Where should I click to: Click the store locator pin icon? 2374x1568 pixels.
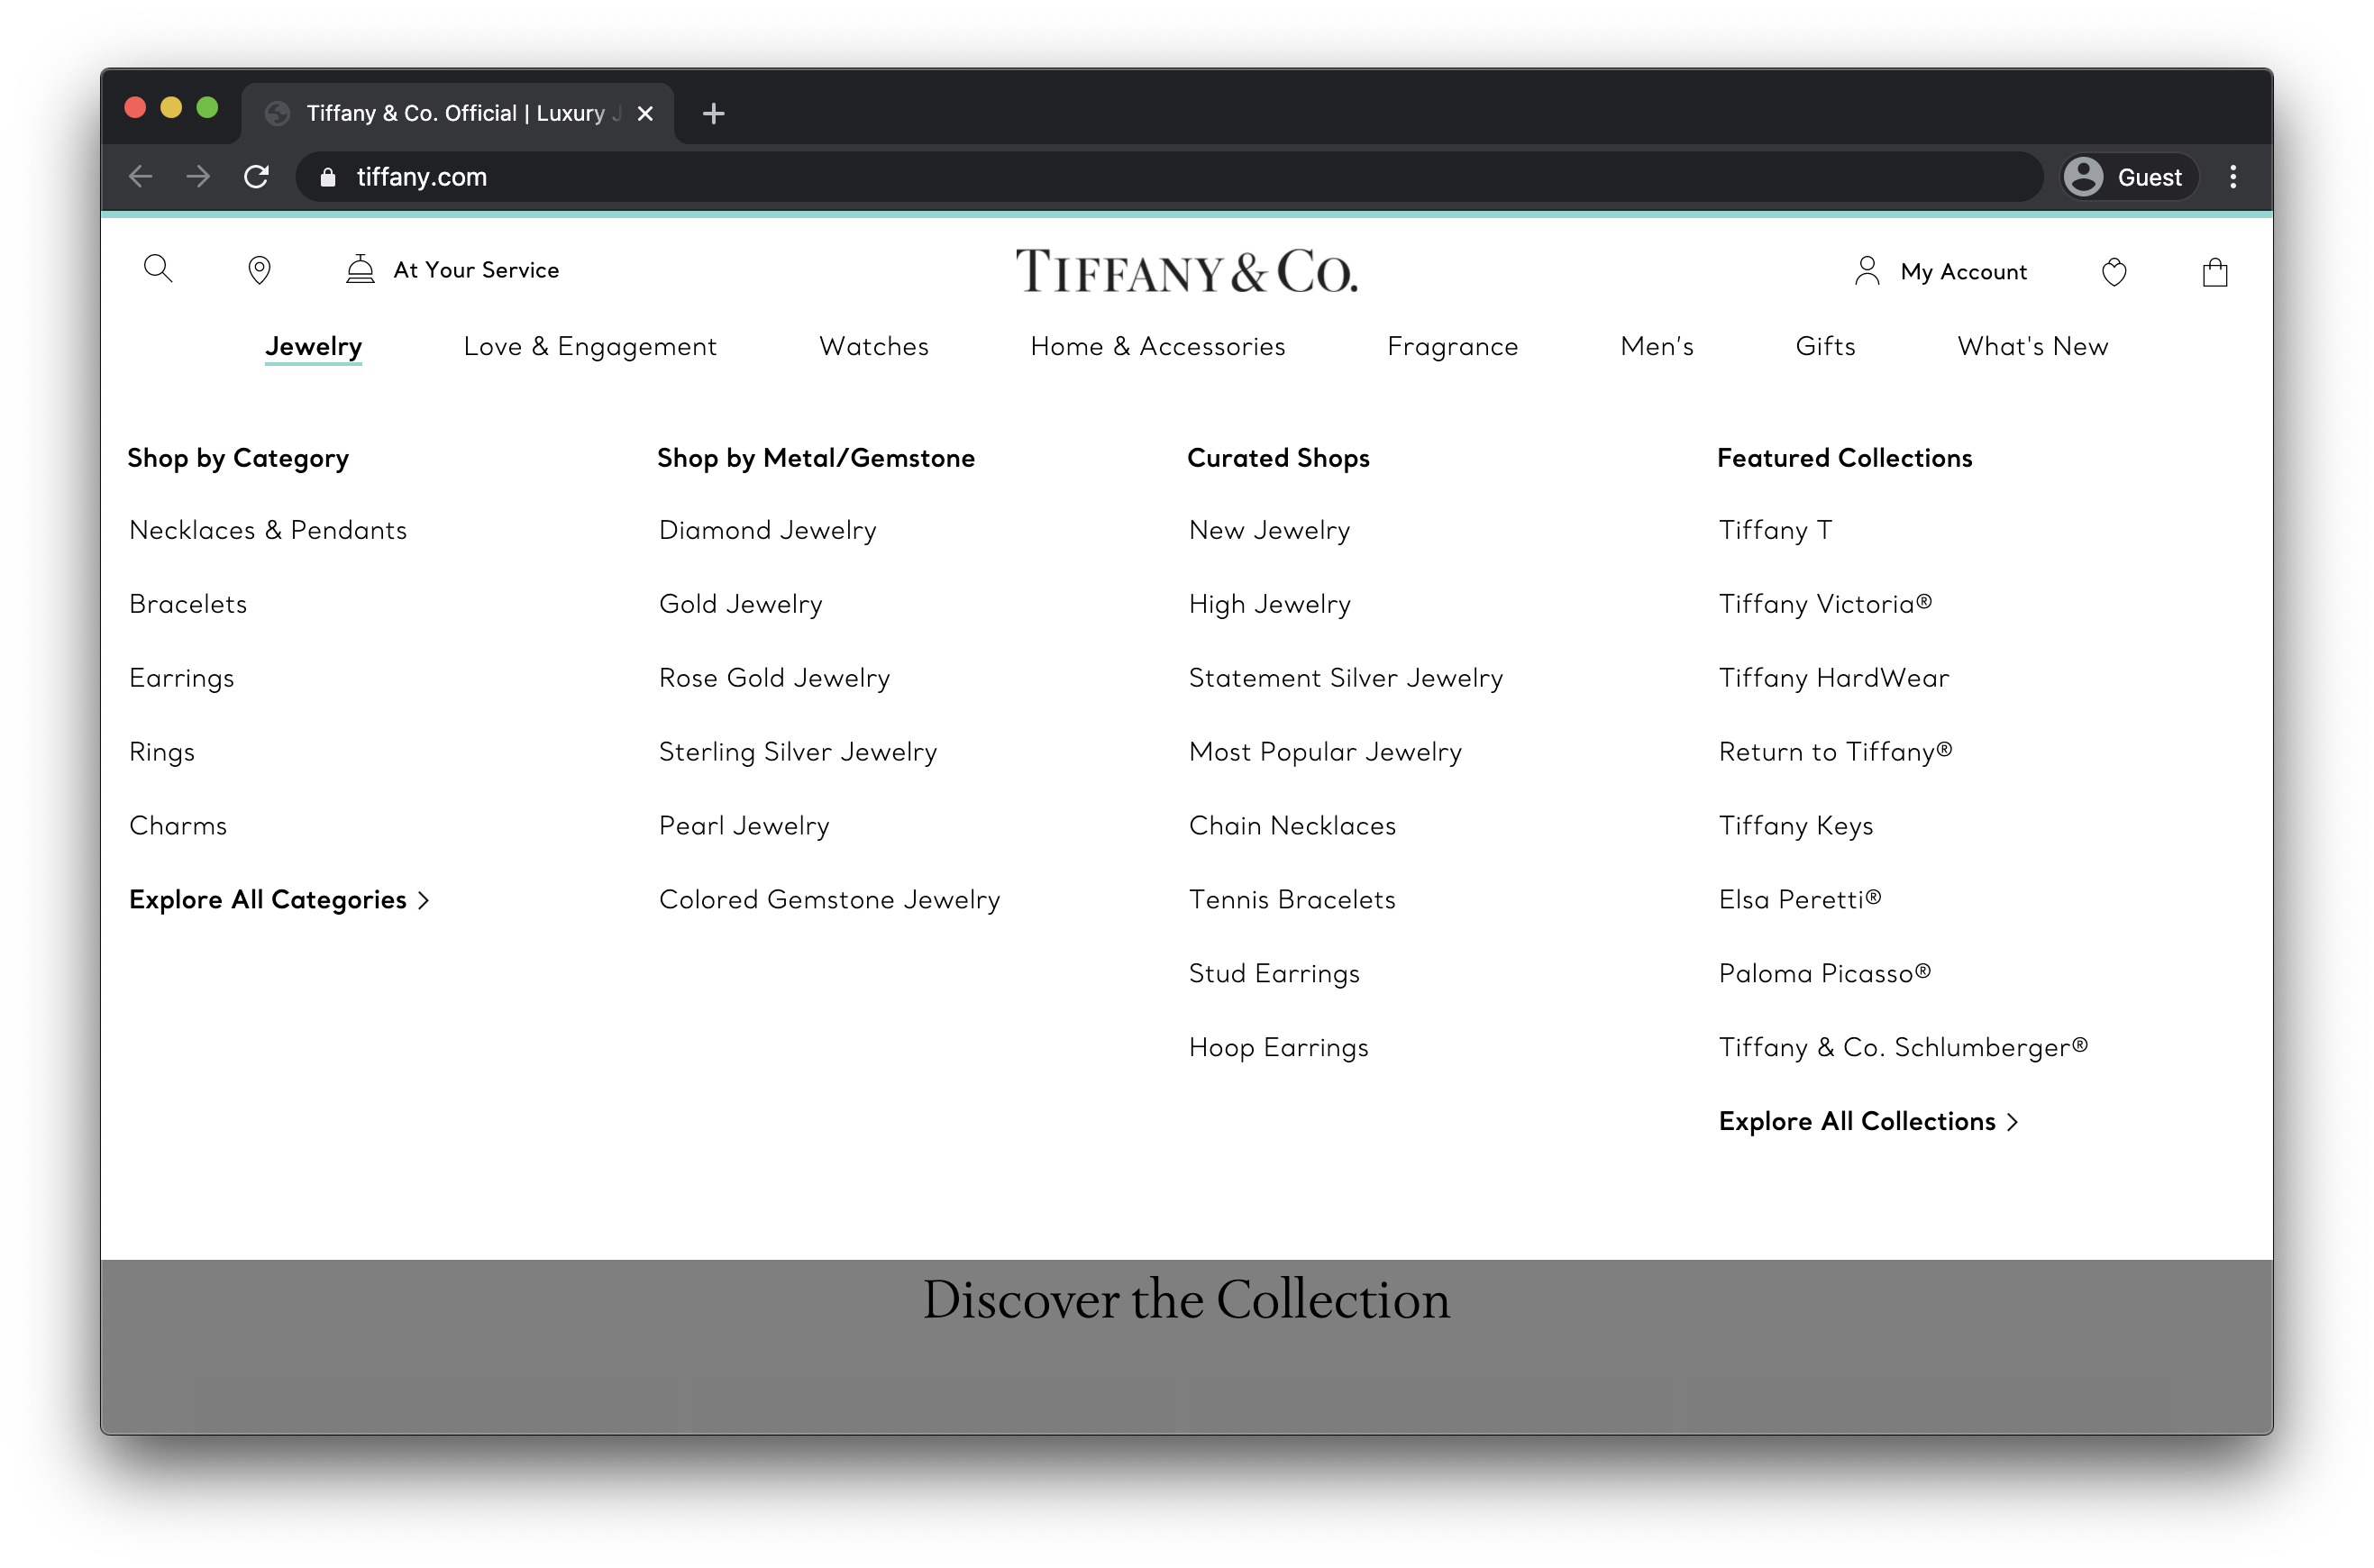coord(259,271)
